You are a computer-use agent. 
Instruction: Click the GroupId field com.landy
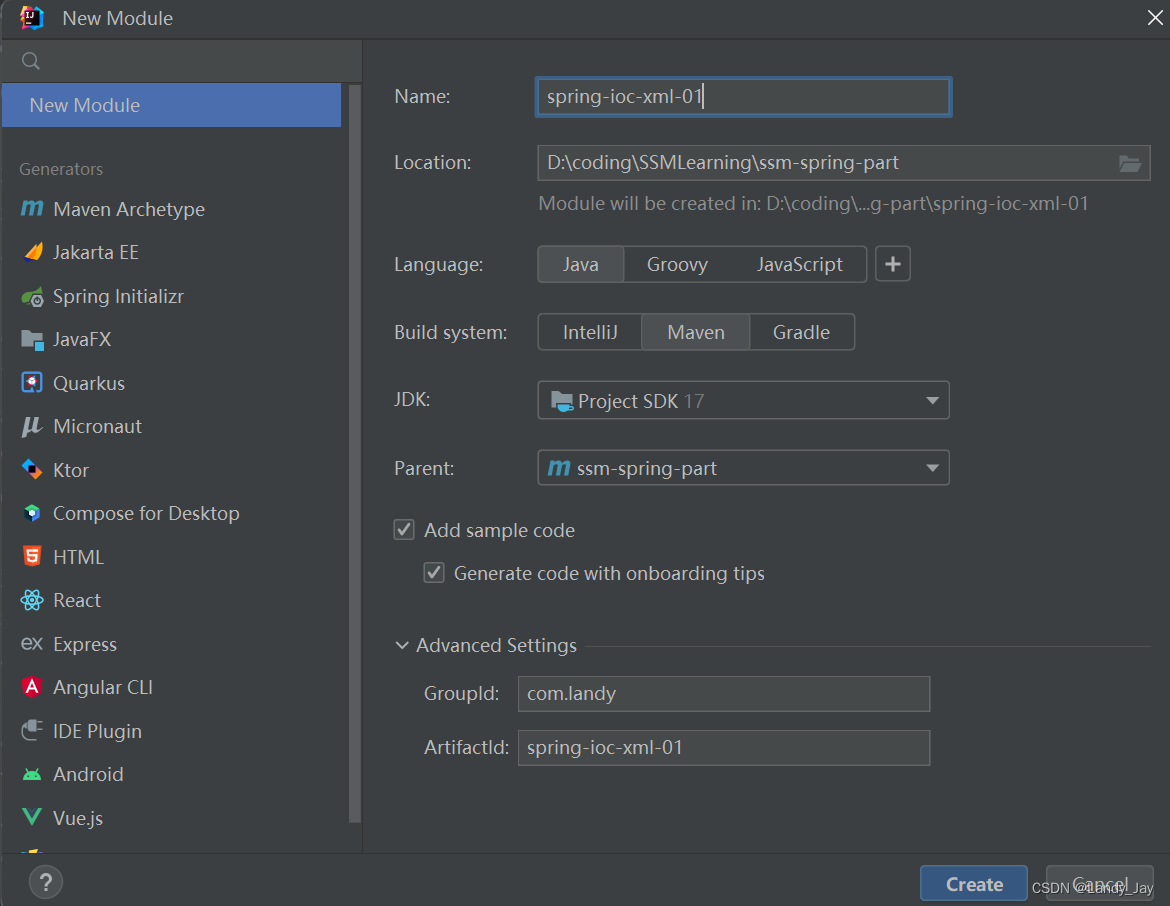[724, 694]
